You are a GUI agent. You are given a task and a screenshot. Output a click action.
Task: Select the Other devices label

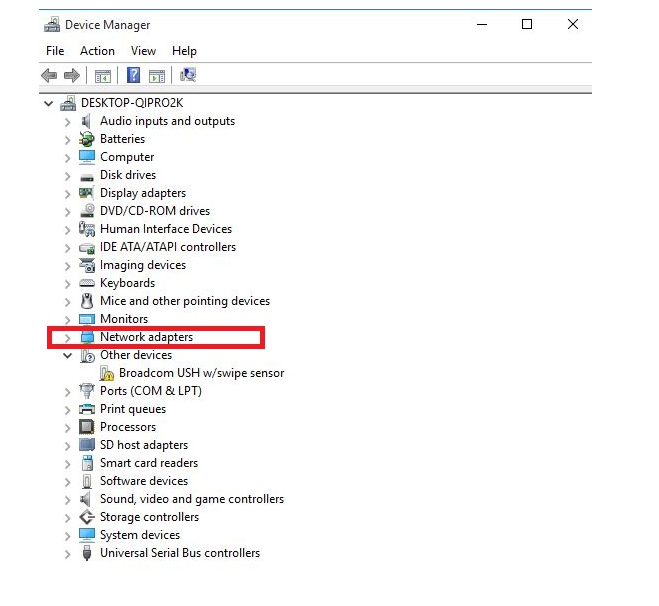136,355
